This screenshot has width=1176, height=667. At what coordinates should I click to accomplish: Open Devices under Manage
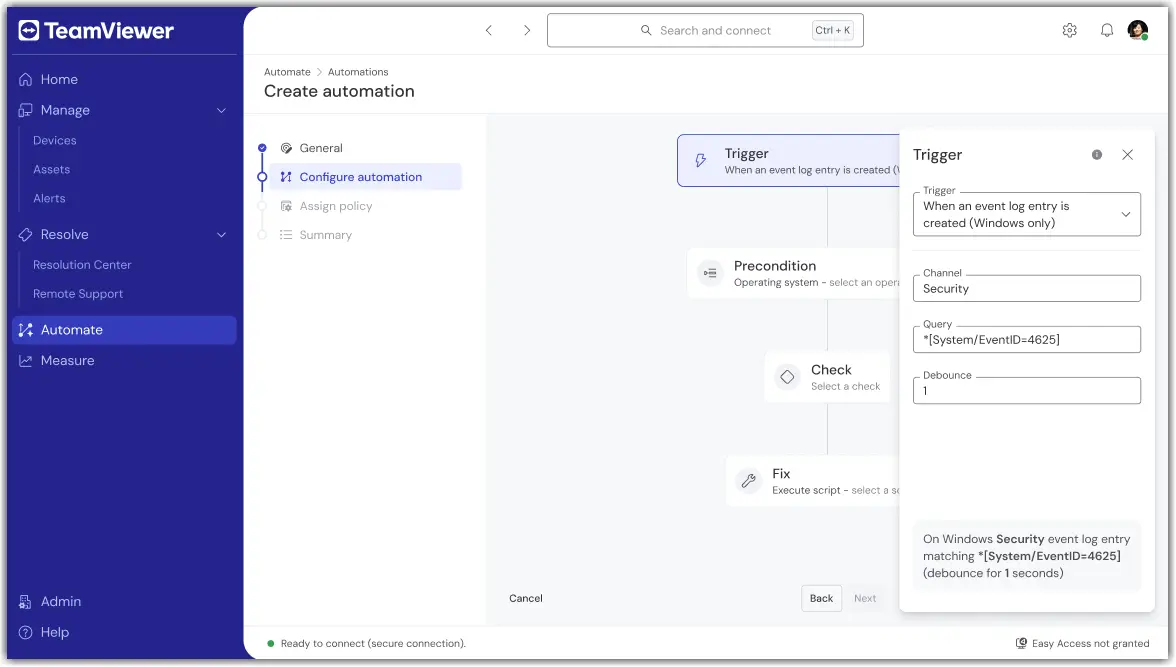pyautogui.click(x=55, y=140)
